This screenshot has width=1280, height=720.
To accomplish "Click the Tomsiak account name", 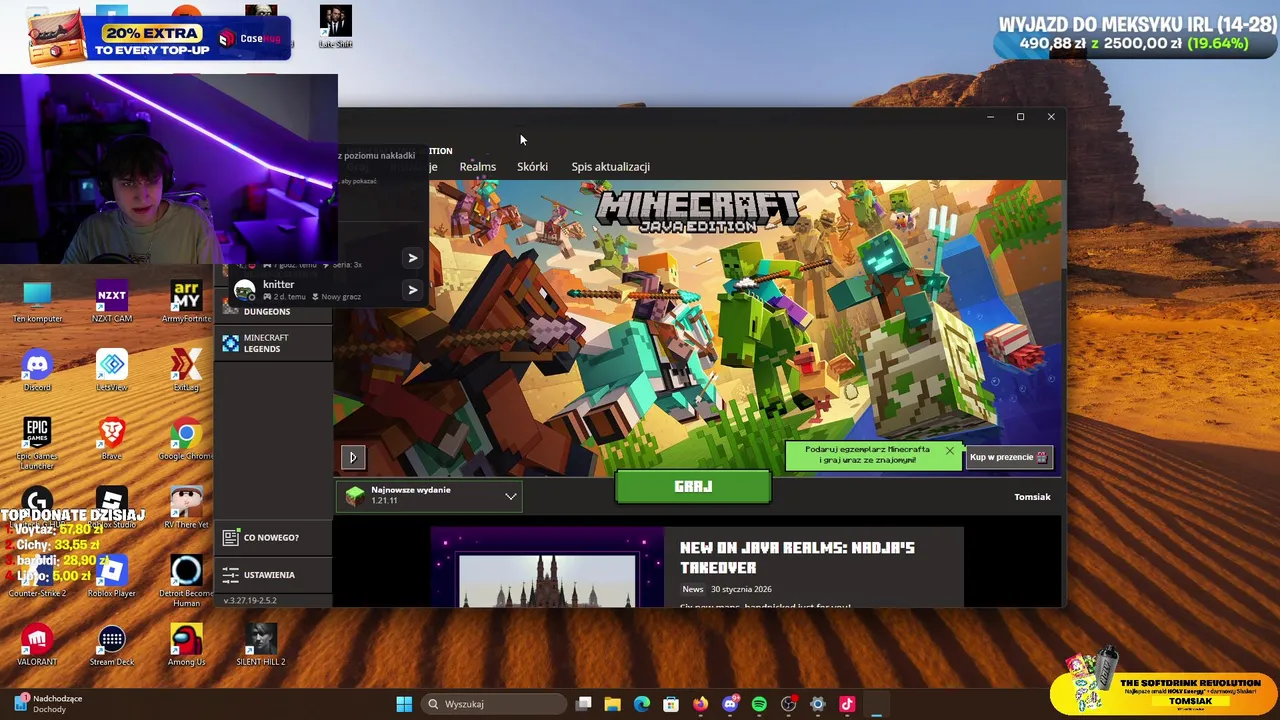I will tap(1032, 497).
